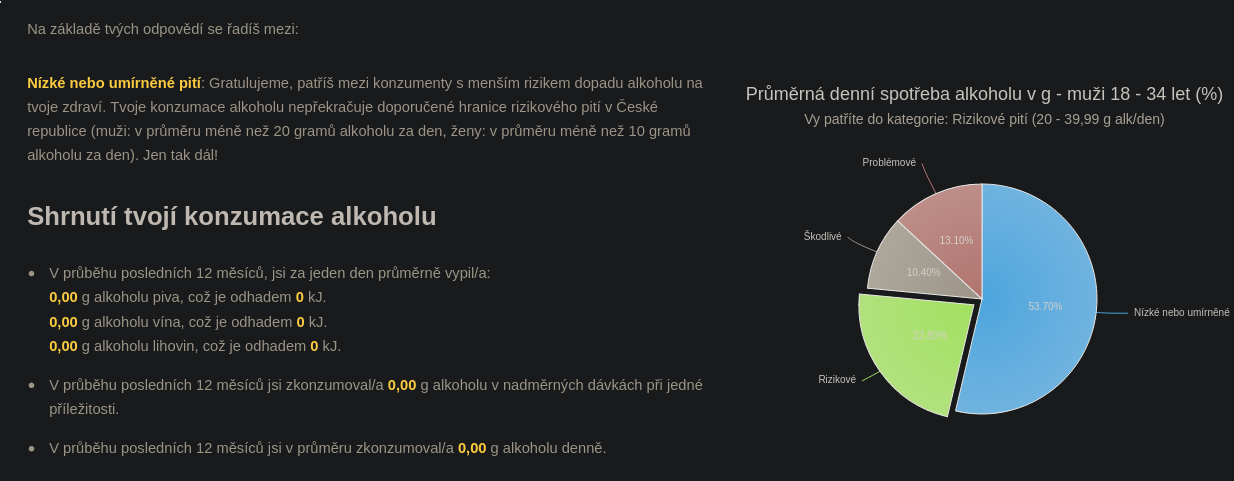Click the 22.80% value on the pie
The image size is (1234, 481).
[x=930, y=336]
